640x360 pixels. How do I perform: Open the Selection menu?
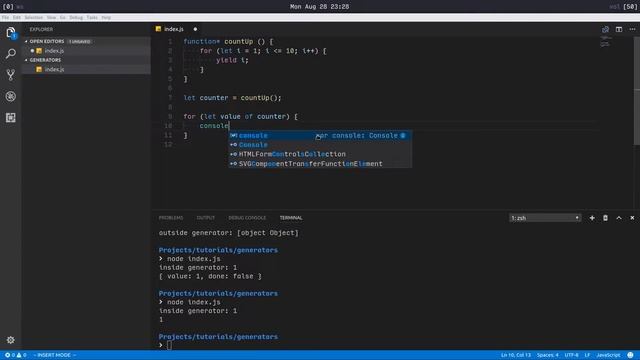pyautogui.click(x=33, y=18)
